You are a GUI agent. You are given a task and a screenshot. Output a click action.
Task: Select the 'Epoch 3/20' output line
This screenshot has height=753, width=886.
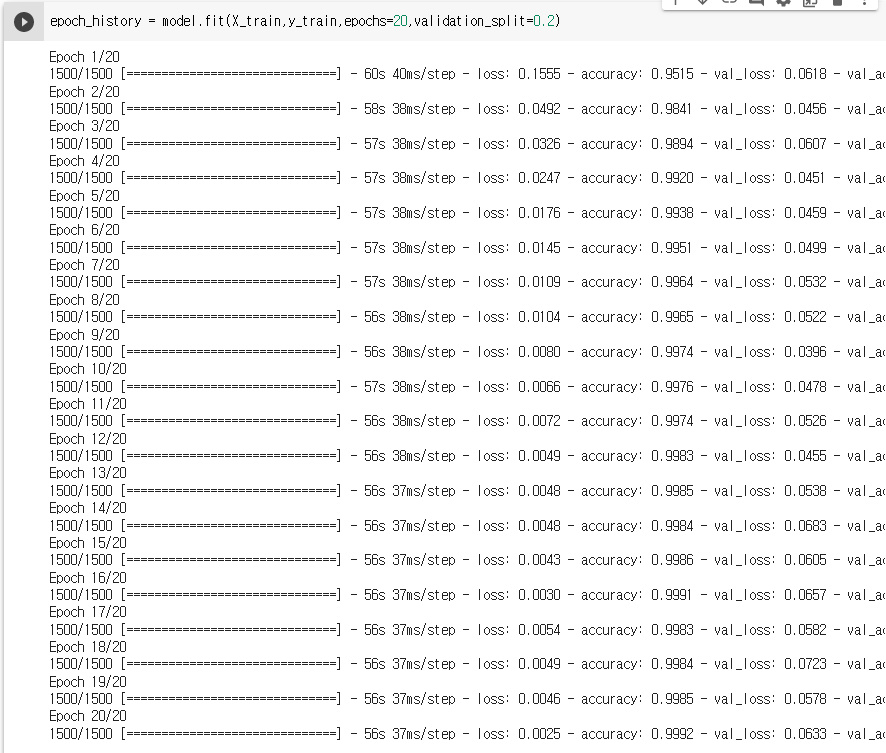84,126
